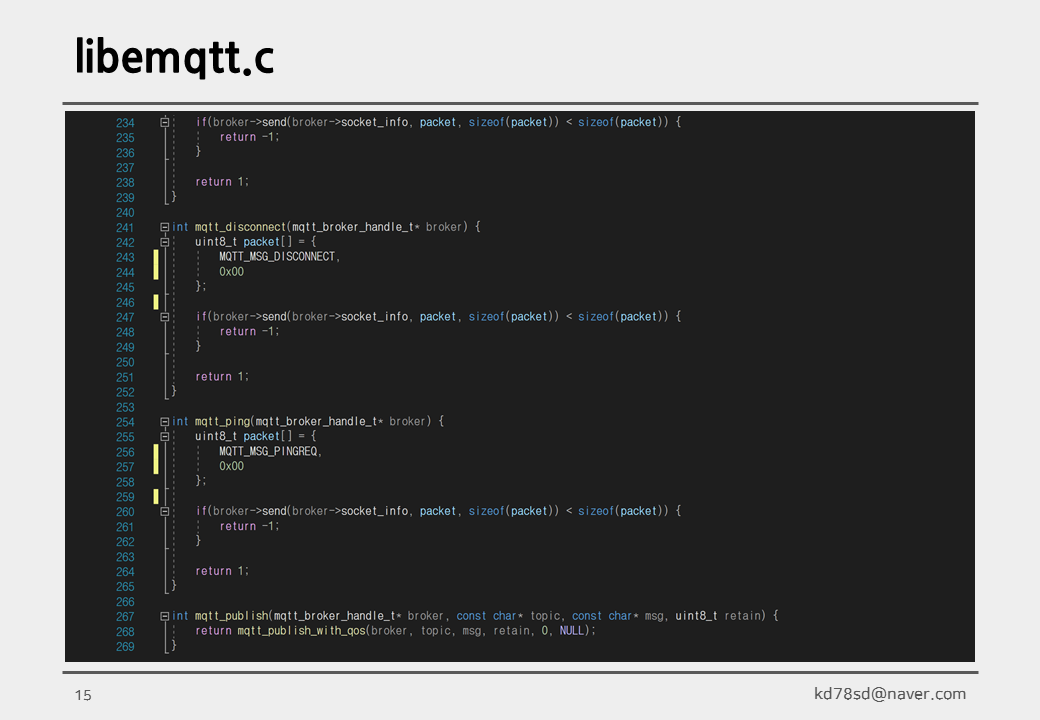The width and height of the screenshot is (1040, 720).
Task: Collapse the packet array fold at line 242
Action: click(x=164, y=242)
